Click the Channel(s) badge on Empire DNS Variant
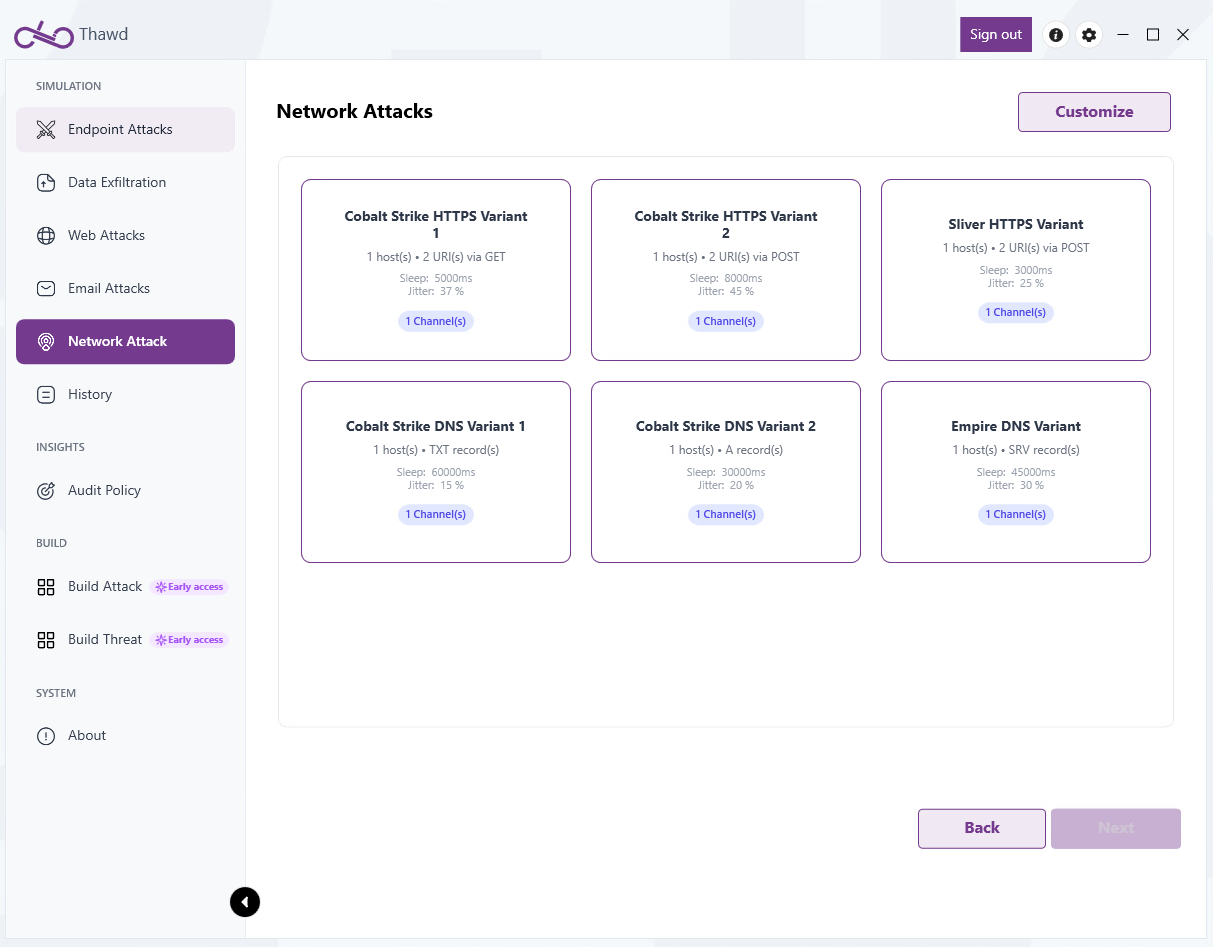This screenshot has height=947, width=1213. (x=1016, y=515)
